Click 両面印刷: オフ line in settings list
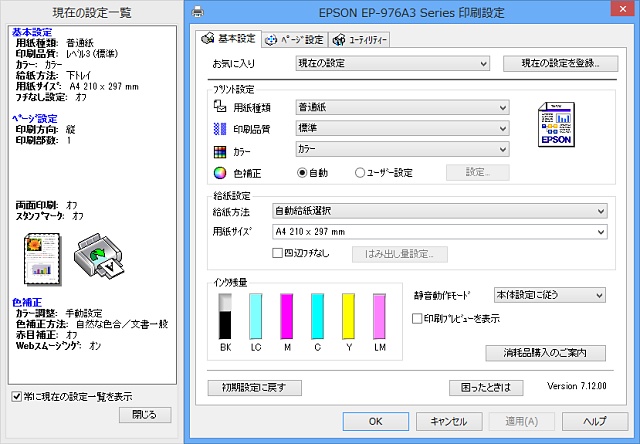640x444 pixels. click(x=46, y=205)
